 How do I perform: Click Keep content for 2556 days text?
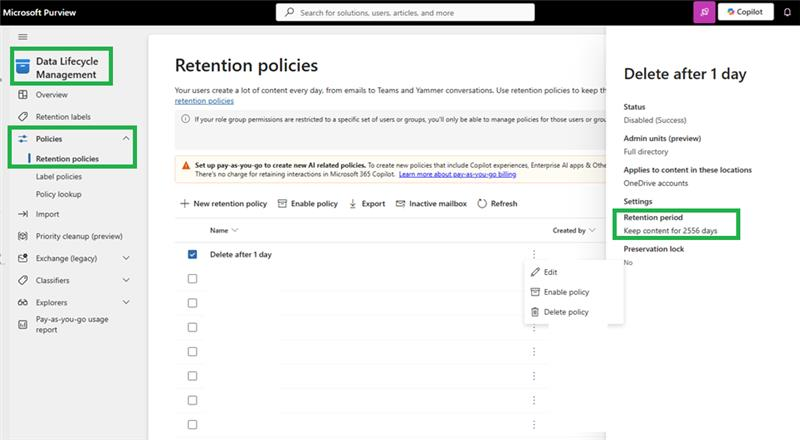tap(670, 231)
